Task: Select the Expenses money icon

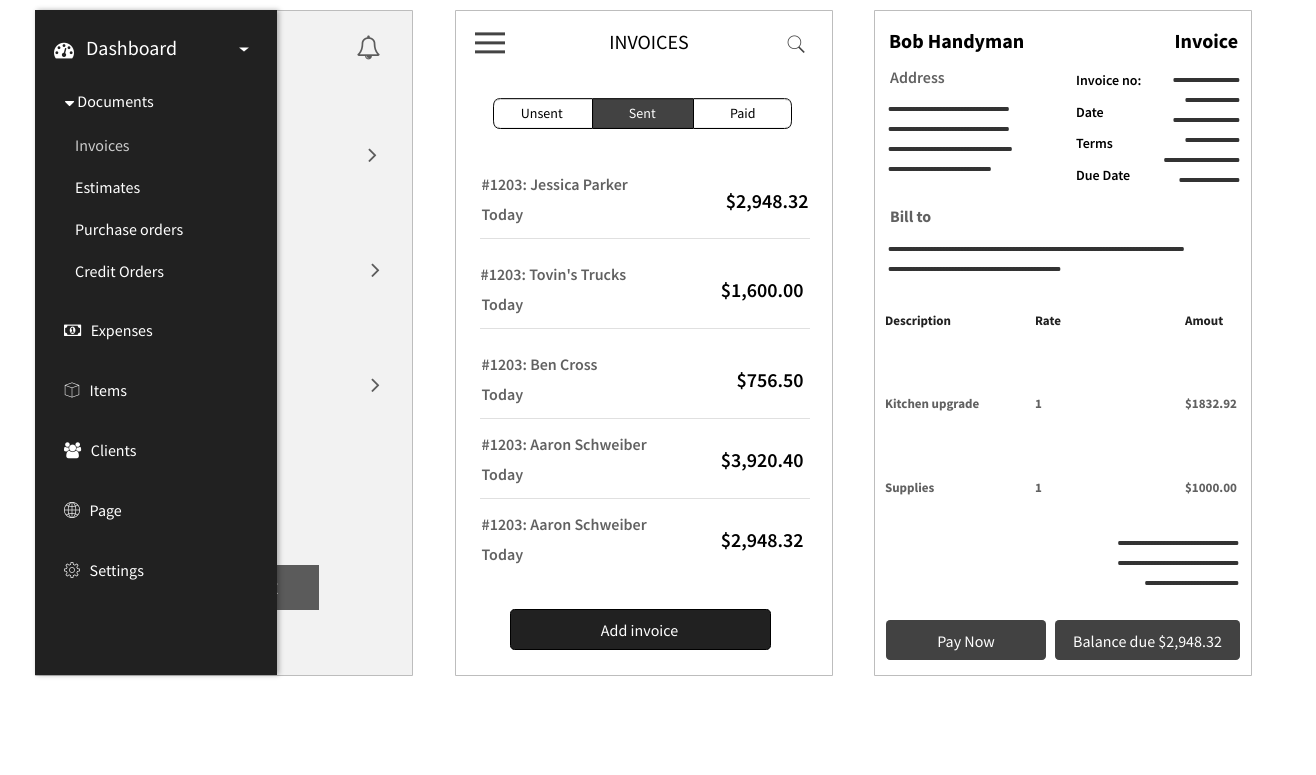Action: [x=72, y=330]
